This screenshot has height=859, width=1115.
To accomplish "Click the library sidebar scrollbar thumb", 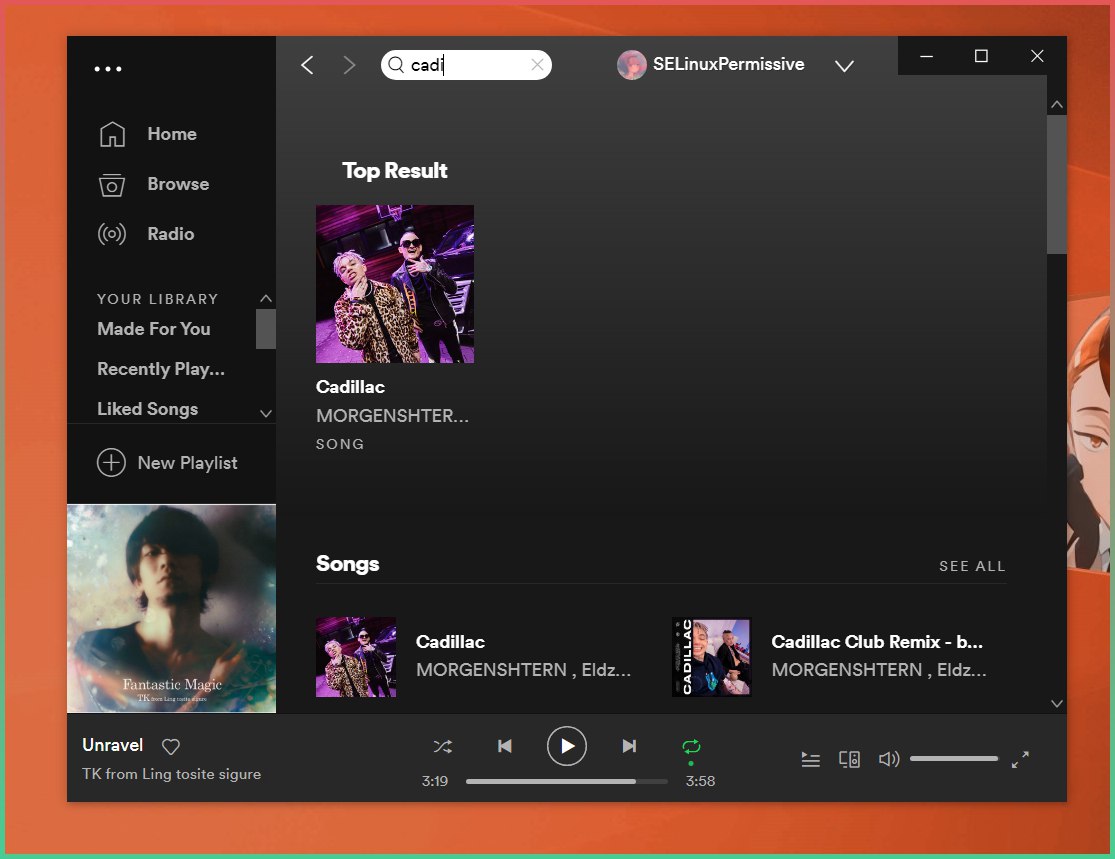I will 265,329.
